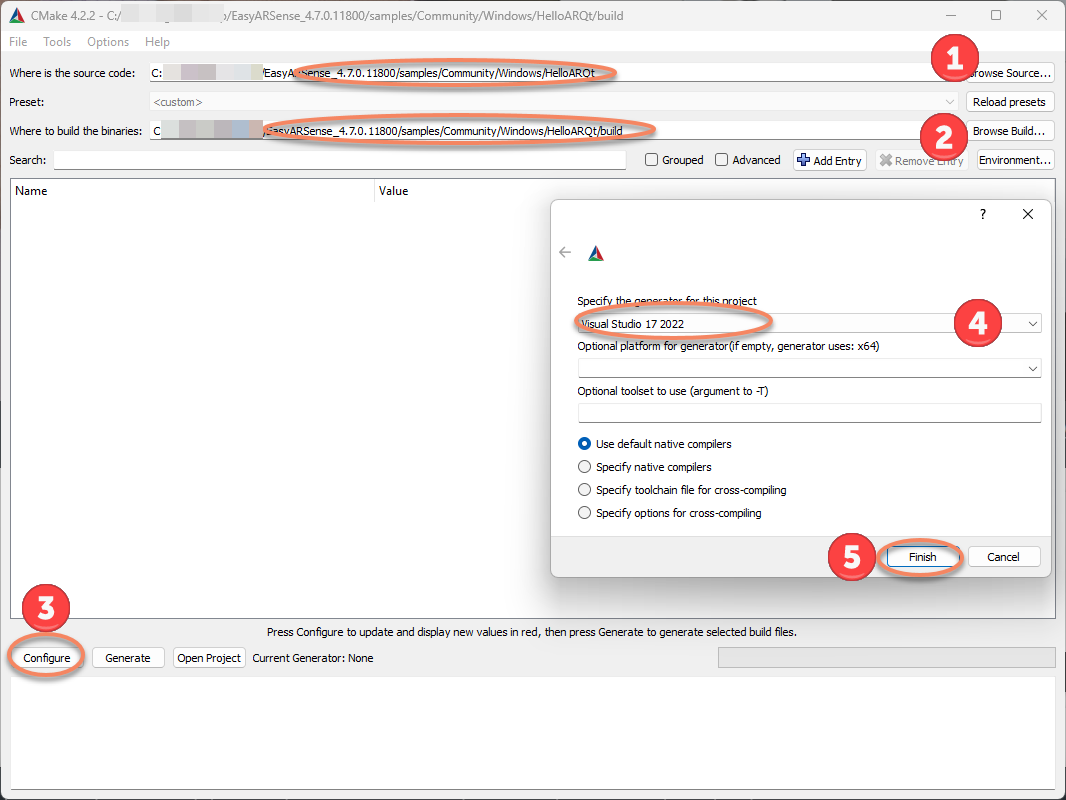Expand the Preset custom dropdown
The width and height of the screenshot is (1066, 800).
point(554,102)
